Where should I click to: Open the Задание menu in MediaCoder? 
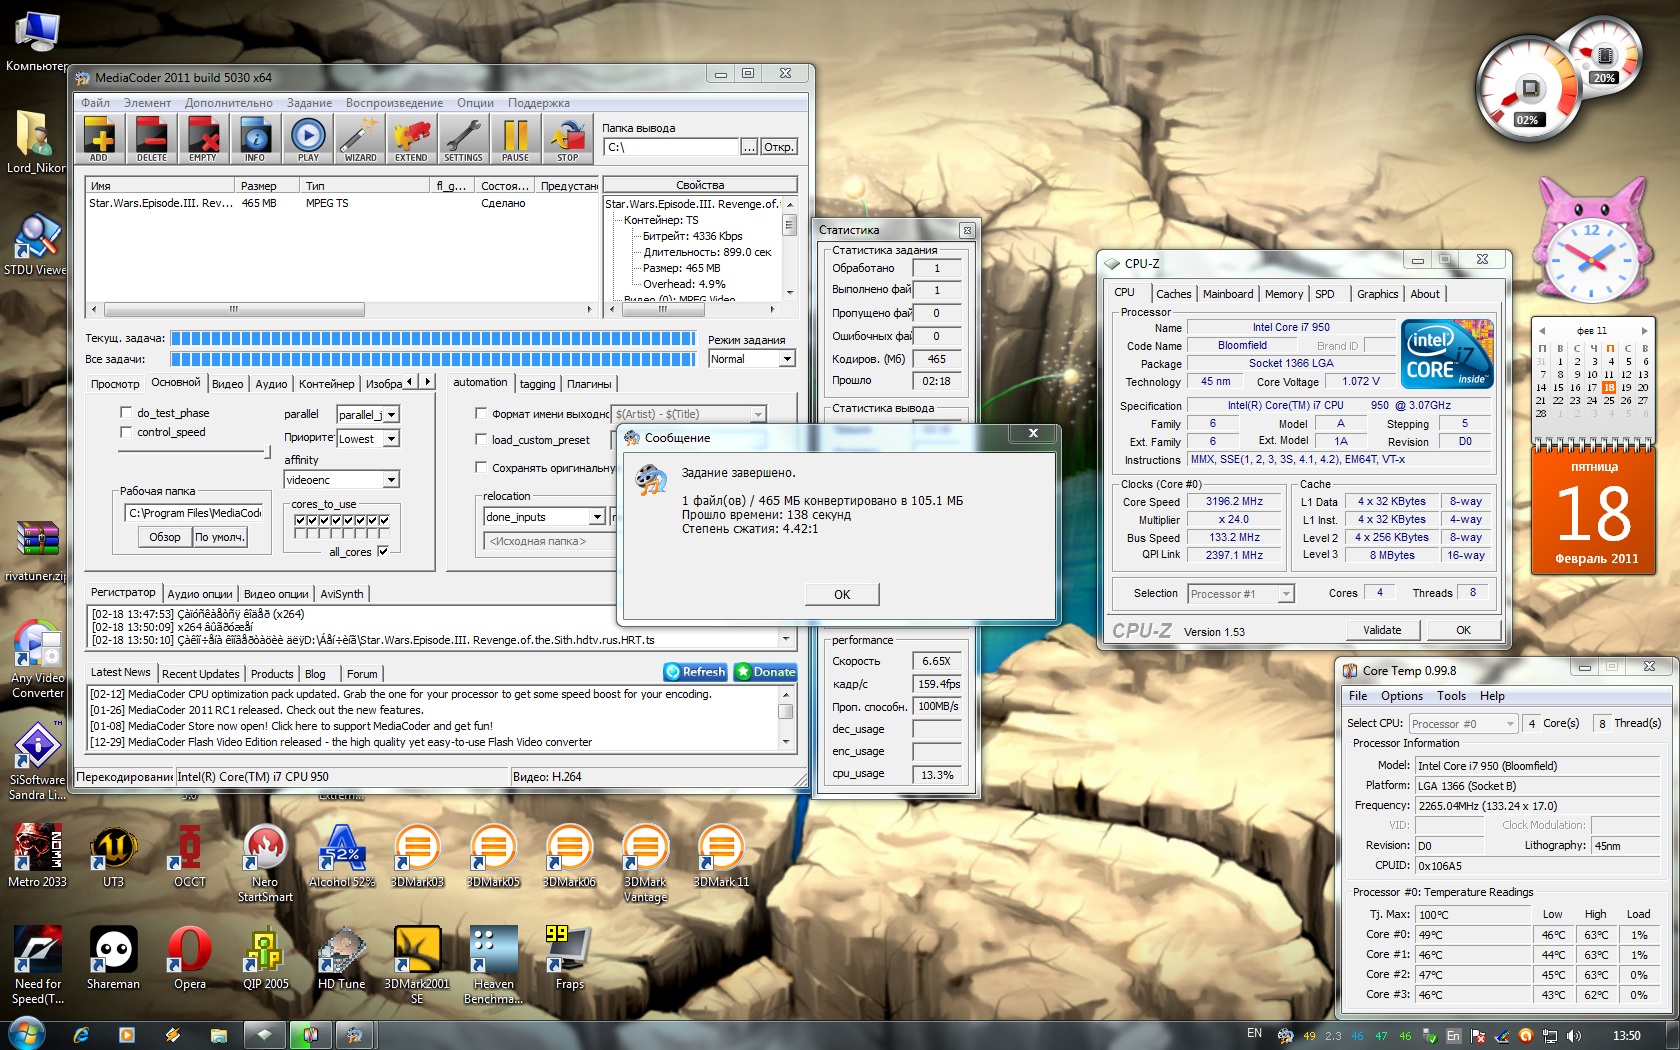[309, 103]
